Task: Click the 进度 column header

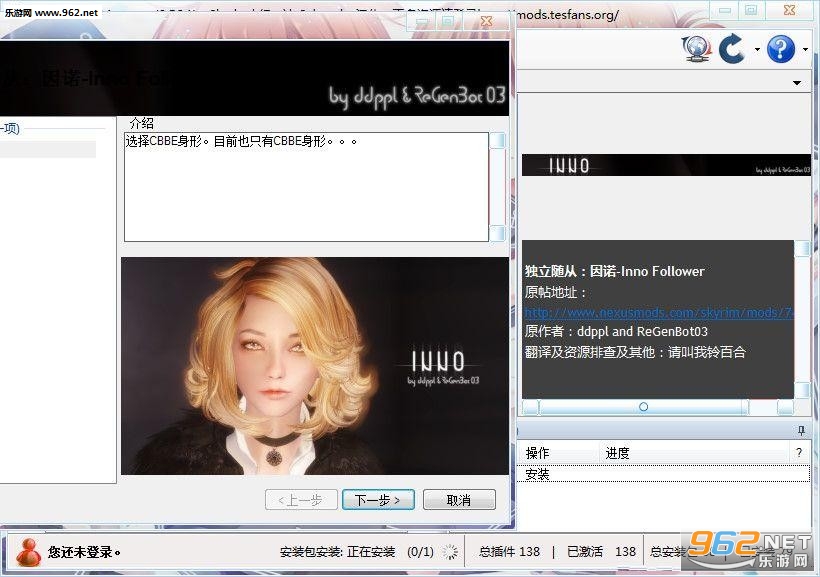Action: pyautogui.click(x=693, y=453)
